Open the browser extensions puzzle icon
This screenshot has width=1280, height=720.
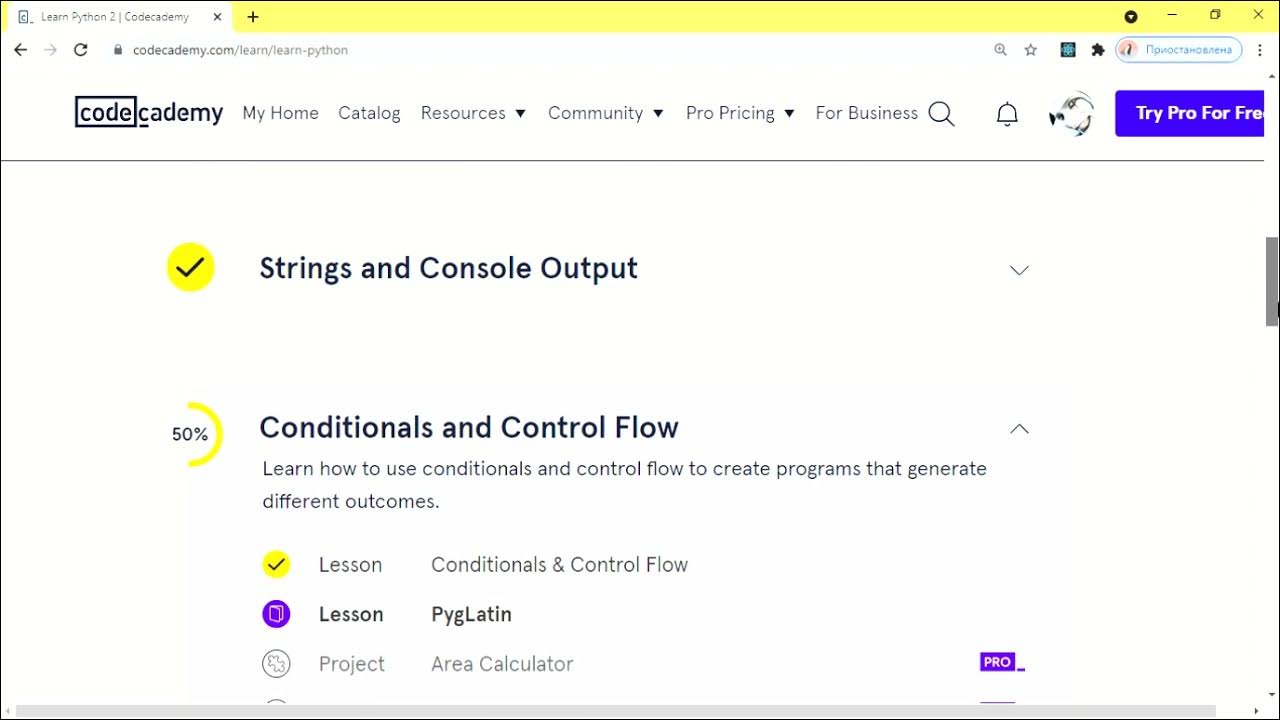(x=1098, y=50)
